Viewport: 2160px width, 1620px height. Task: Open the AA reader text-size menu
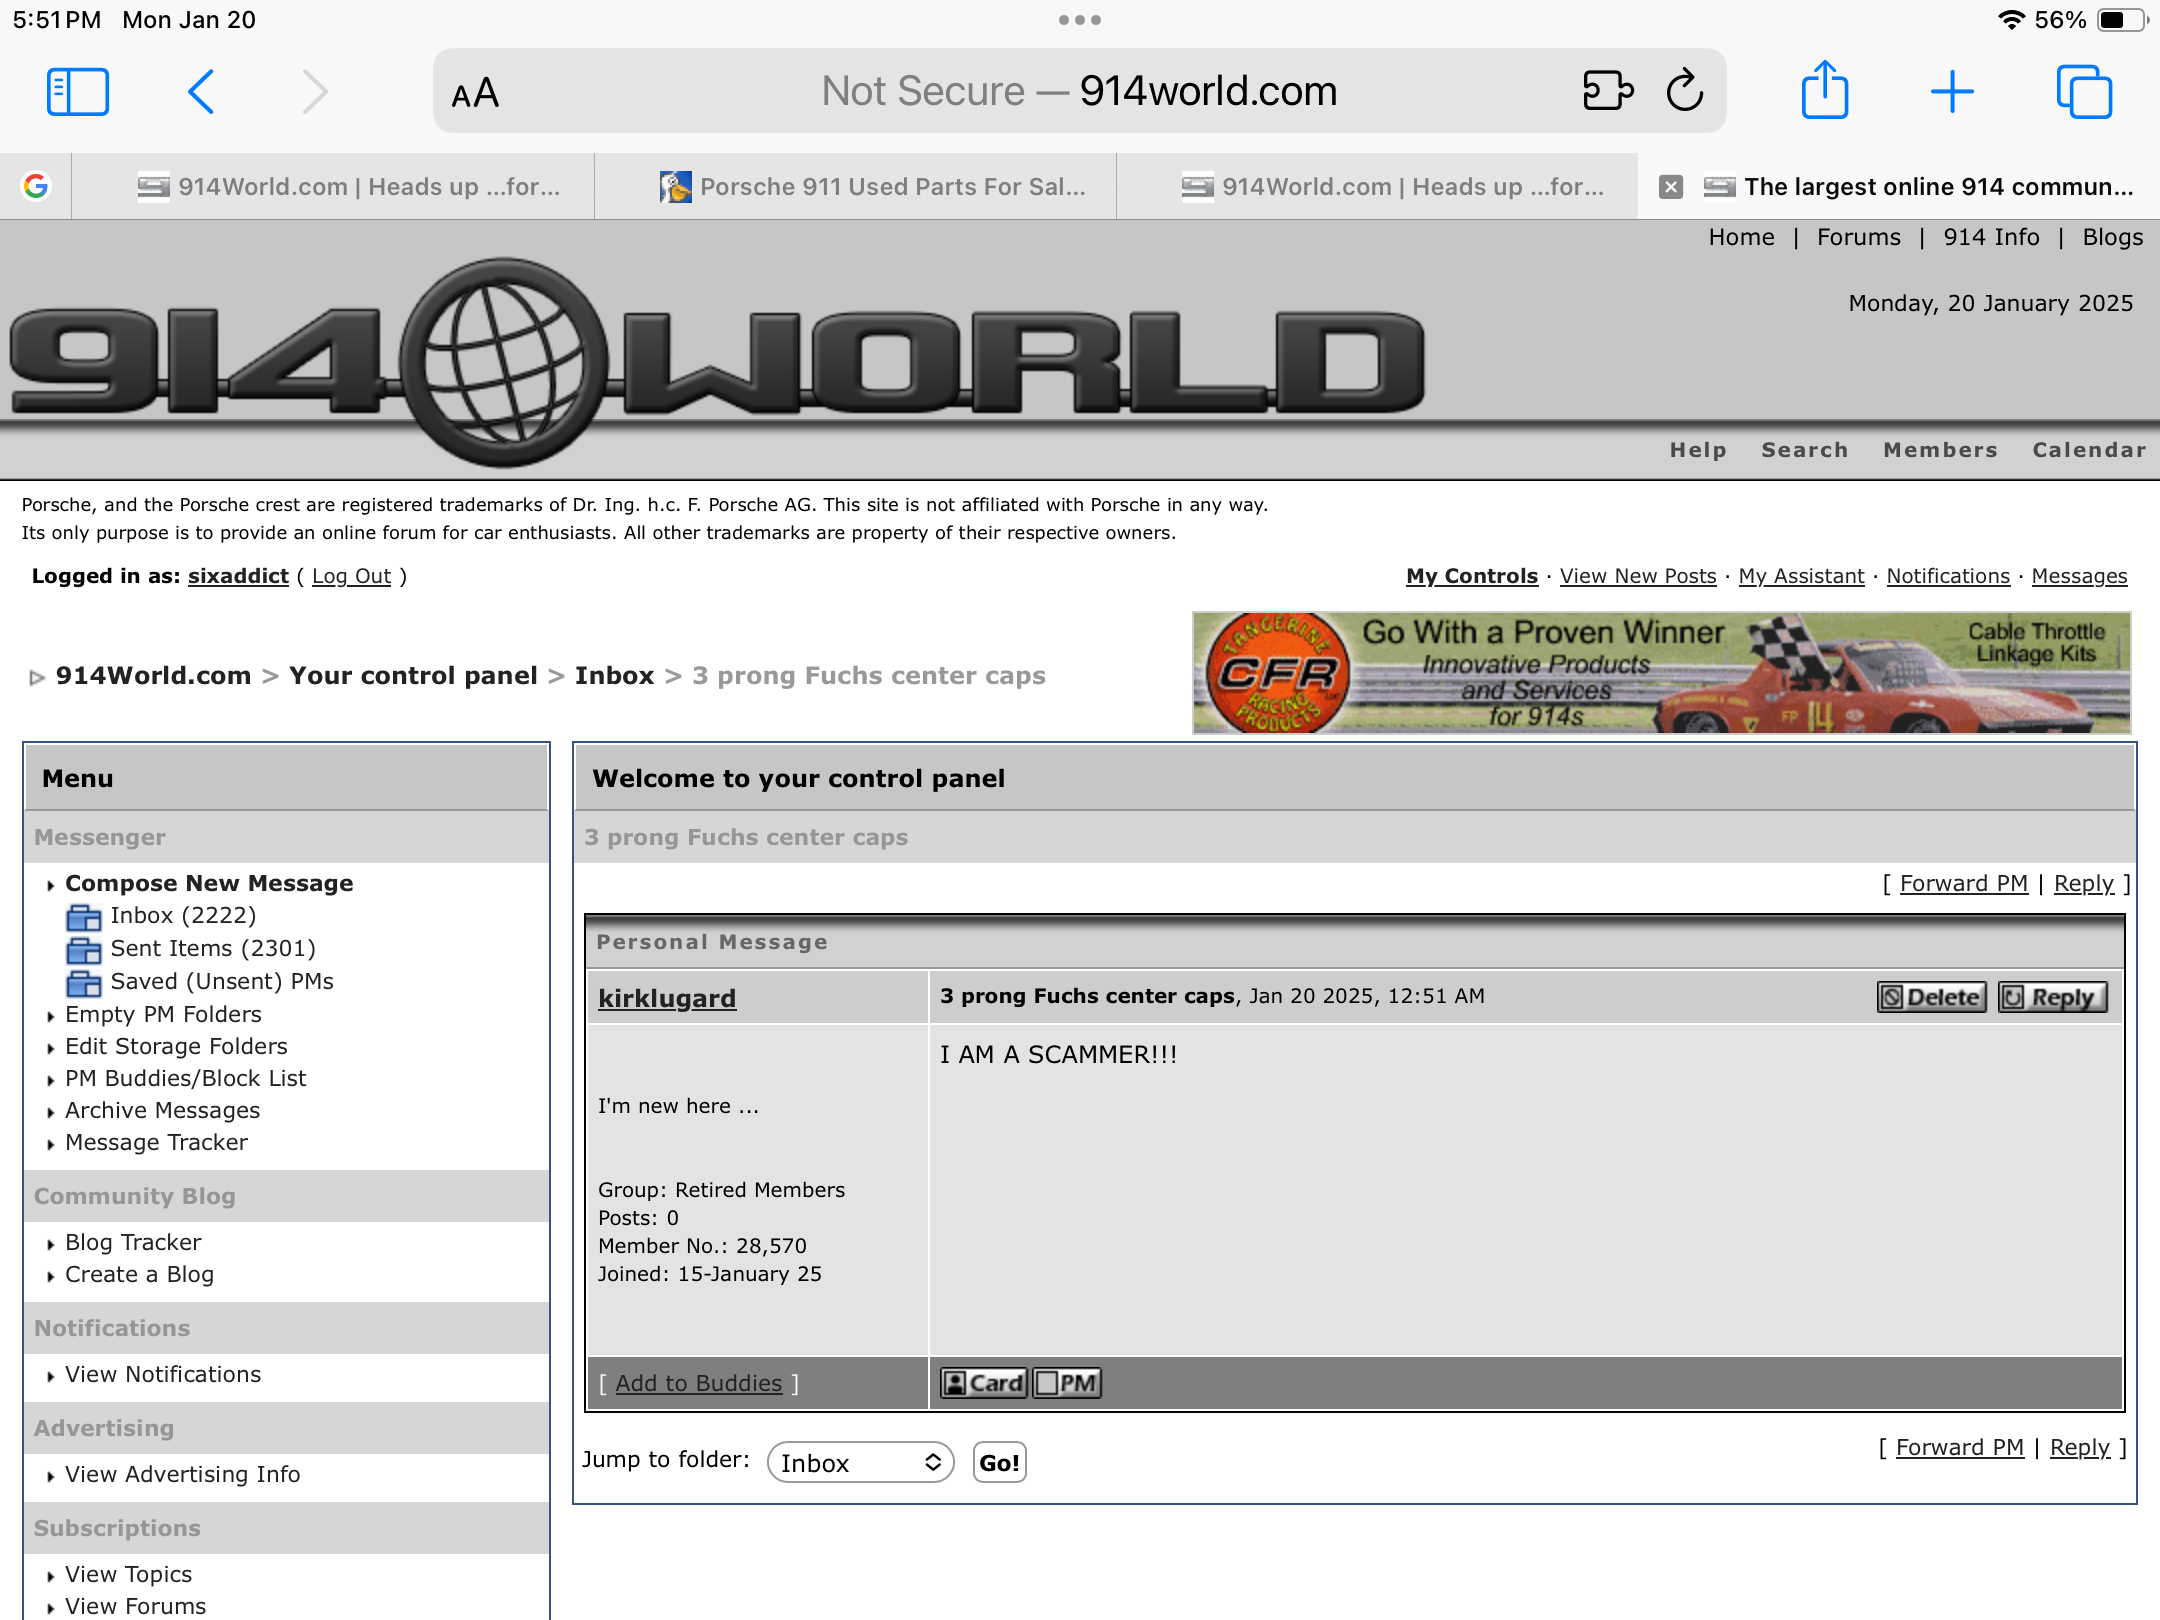(475, 93)
